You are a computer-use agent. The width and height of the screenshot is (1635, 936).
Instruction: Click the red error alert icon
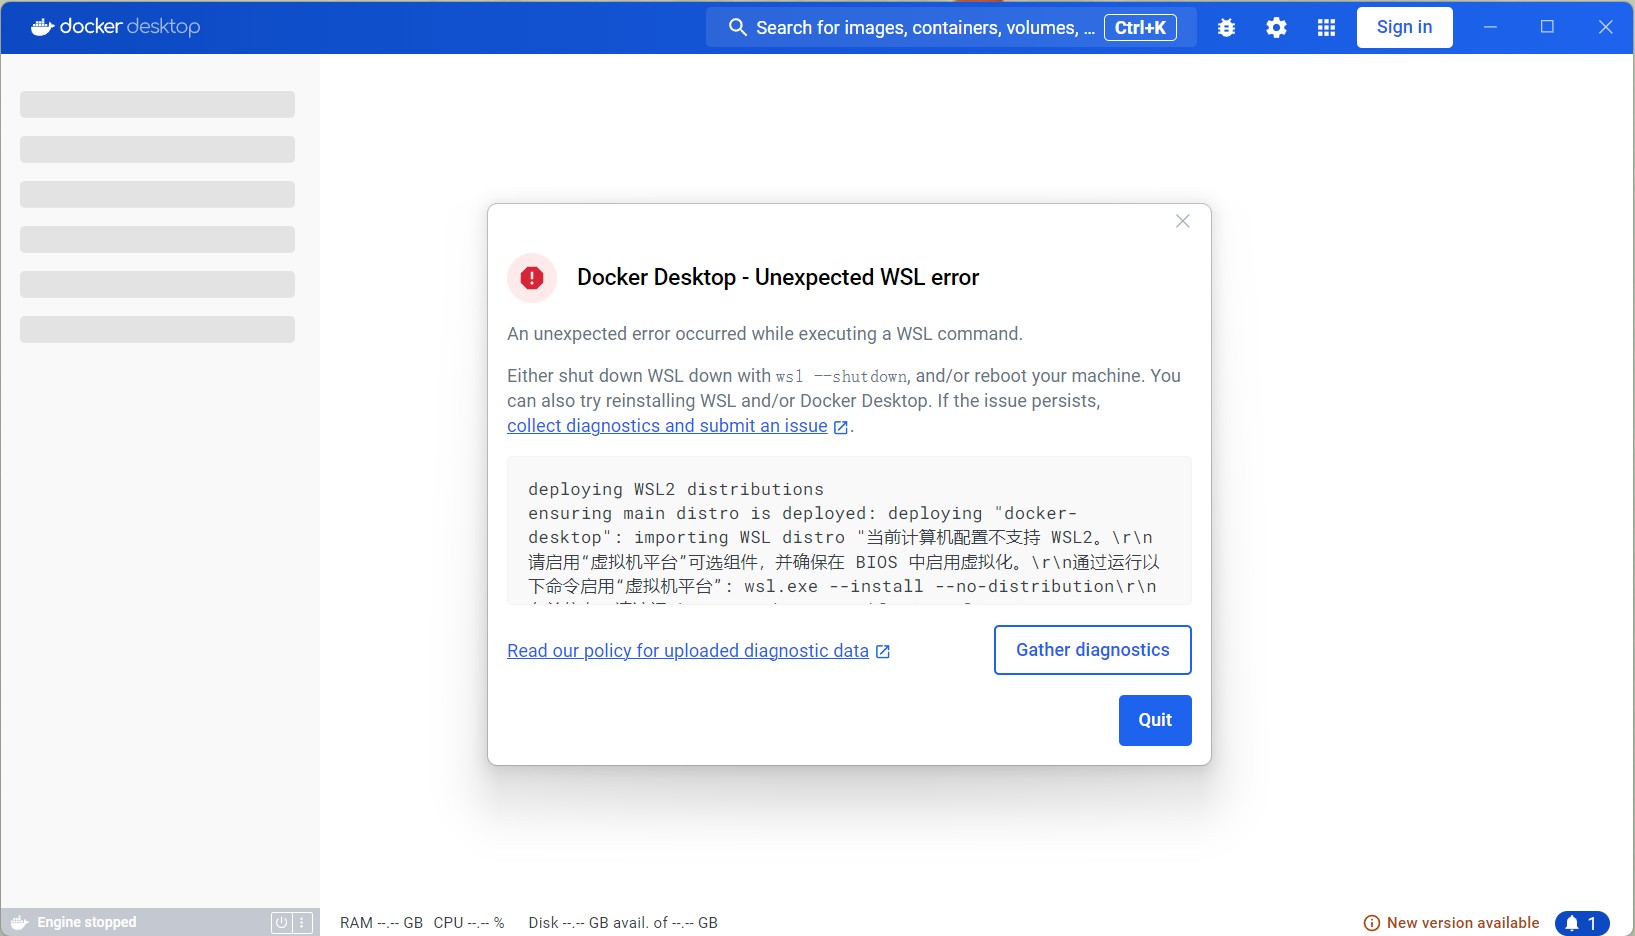(x=532, y=278)
